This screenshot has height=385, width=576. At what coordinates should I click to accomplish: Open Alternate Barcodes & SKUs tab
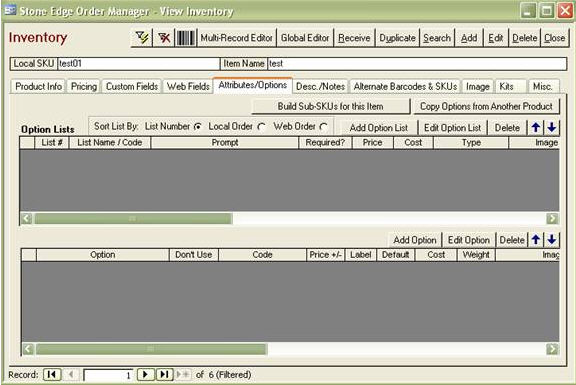[405, 86]
